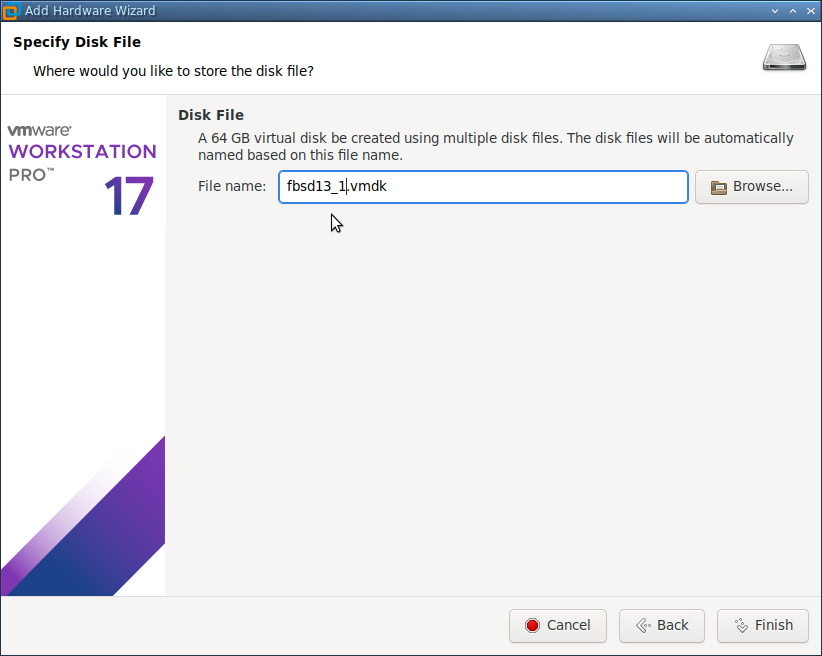
Task: Focus the File name text field
Action: point(483,187)
